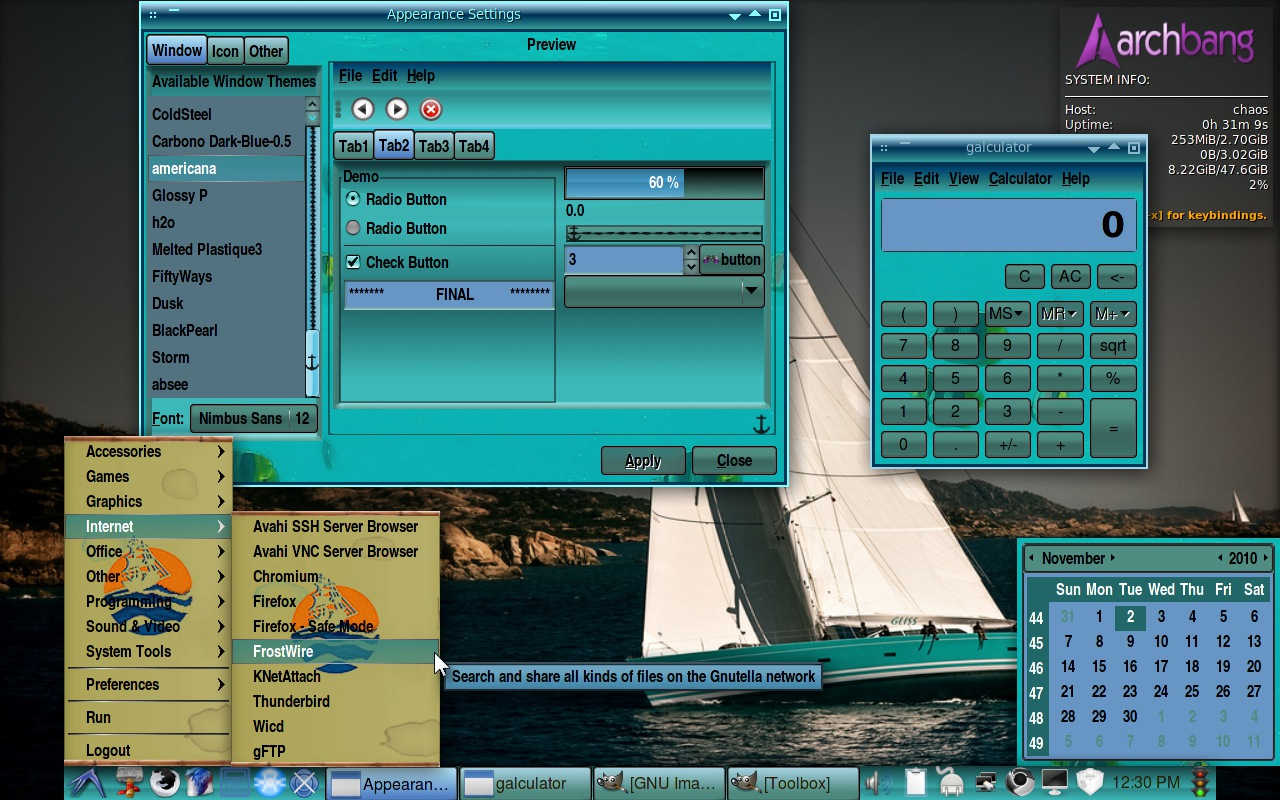This screenshot has height=800, width=1280.
Task: Click the crossed blue globe launcher in taskbar
Action: 304,782
